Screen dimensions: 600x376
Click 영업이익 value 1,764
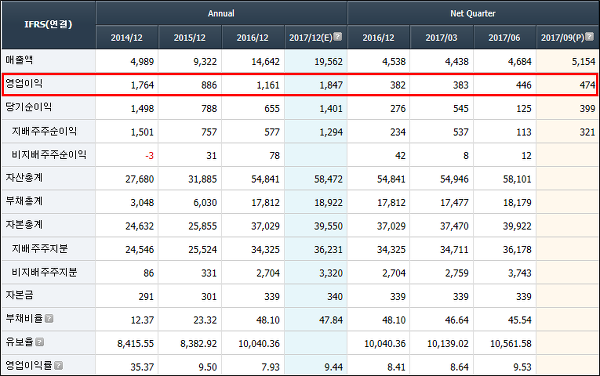pos(142,85)
